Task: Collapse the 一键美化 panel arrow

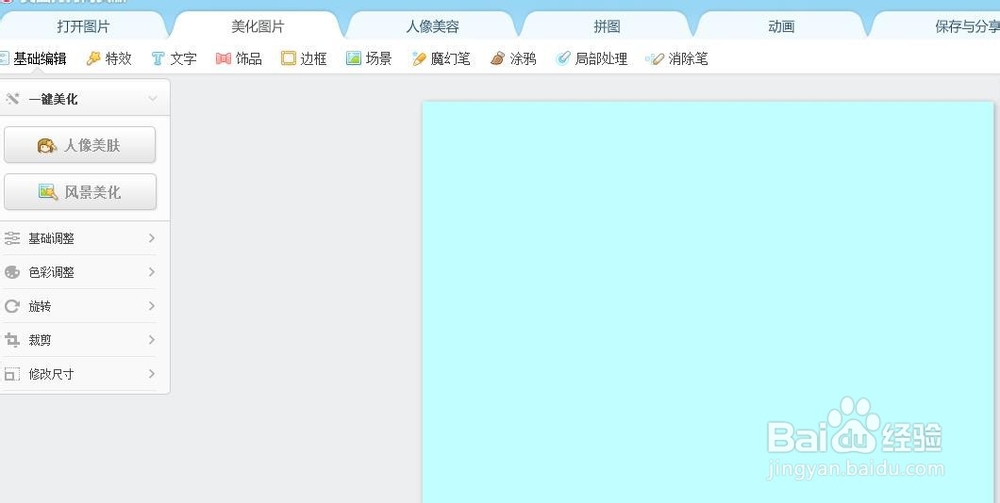Action: [152, 99]
